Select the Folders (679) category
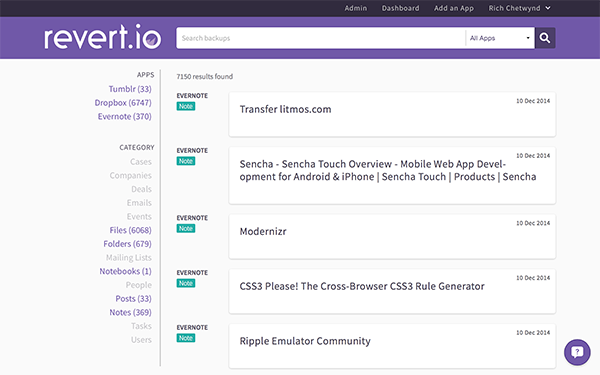This screenshot has width=600, height=375. (127, 244)
